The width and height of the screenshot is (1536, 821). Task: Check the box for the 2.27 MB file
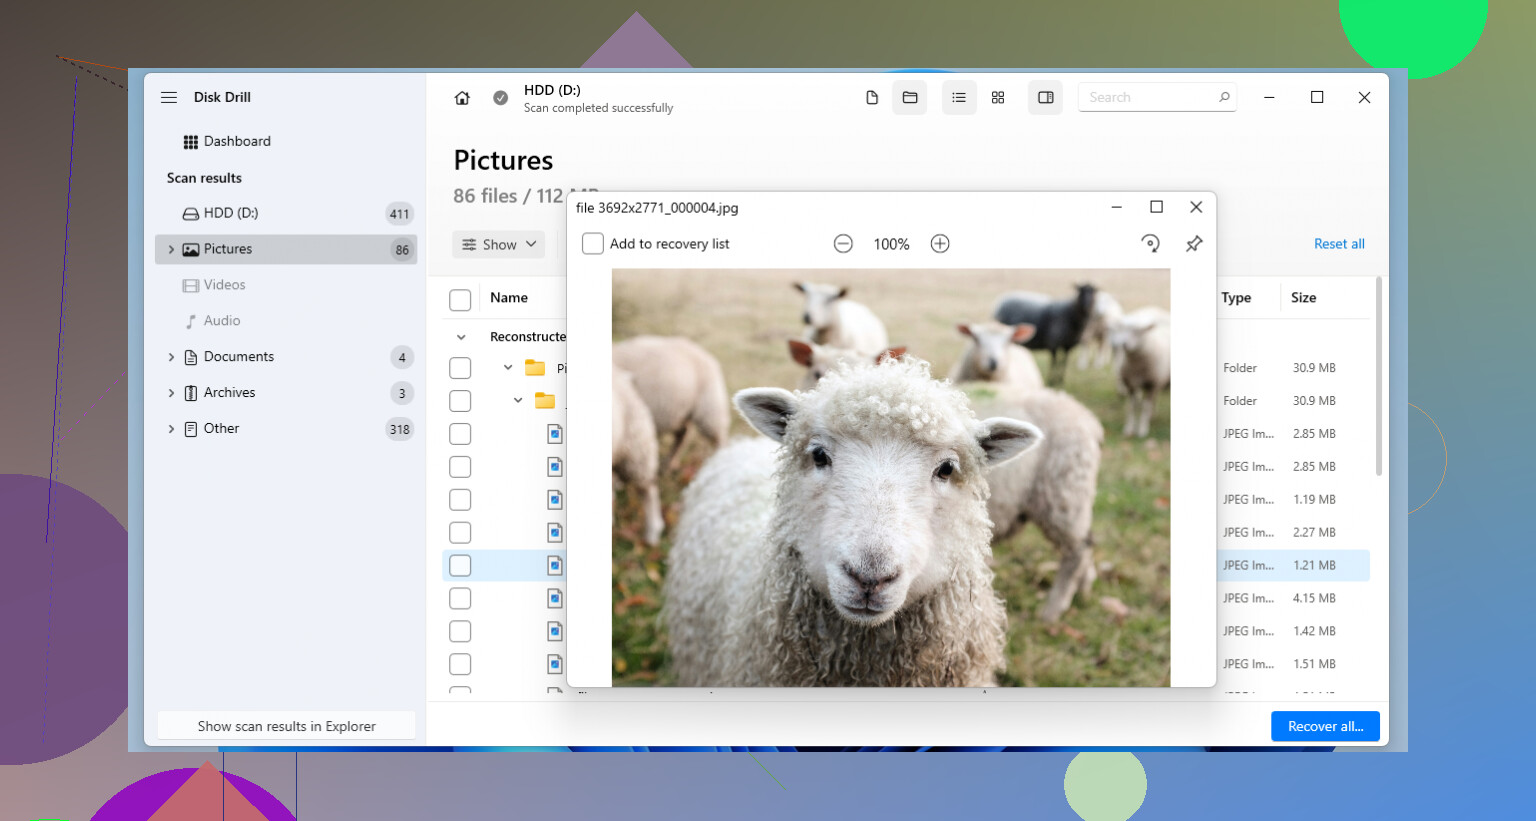tap(460, 533)
